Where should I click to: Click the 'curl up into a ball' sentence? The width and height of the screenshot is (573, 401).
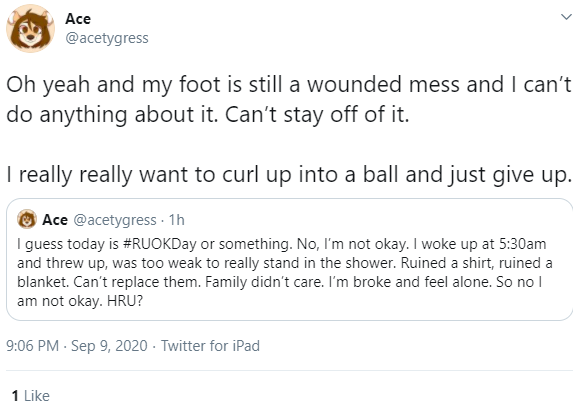click(289, 174)
